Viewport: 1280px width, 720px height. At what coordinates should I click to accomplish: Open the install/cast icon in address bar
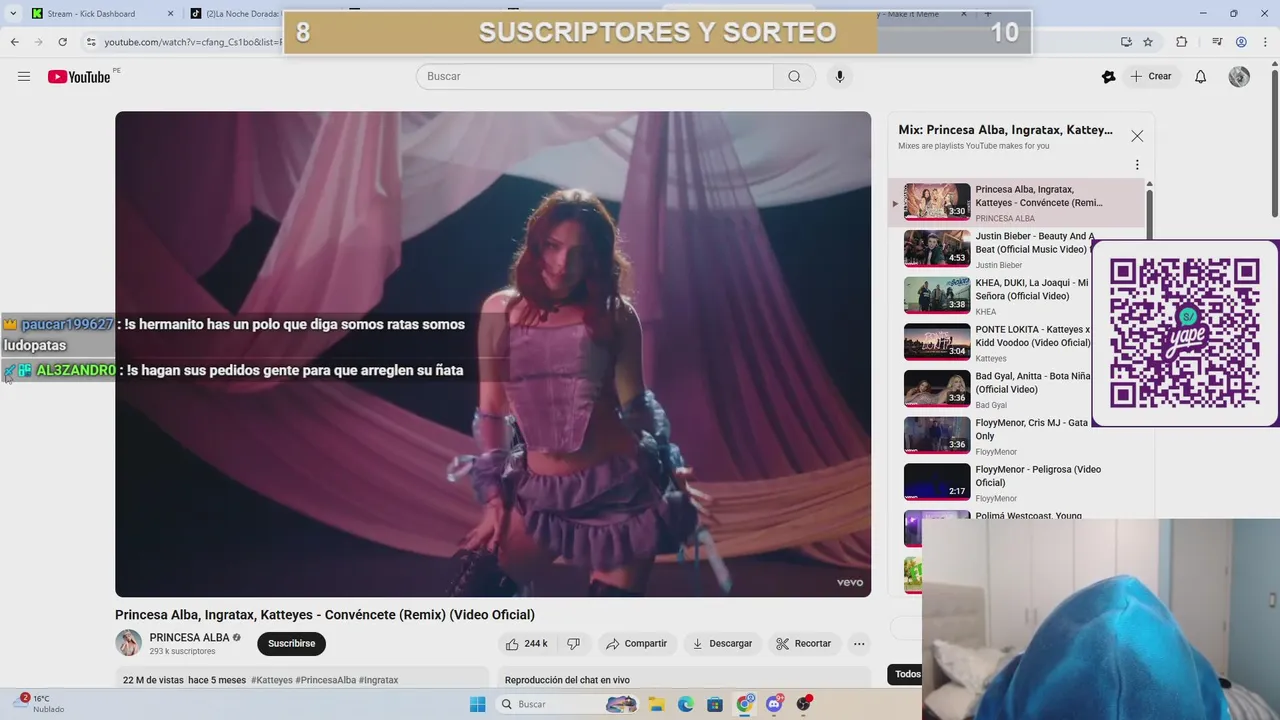1126,42
